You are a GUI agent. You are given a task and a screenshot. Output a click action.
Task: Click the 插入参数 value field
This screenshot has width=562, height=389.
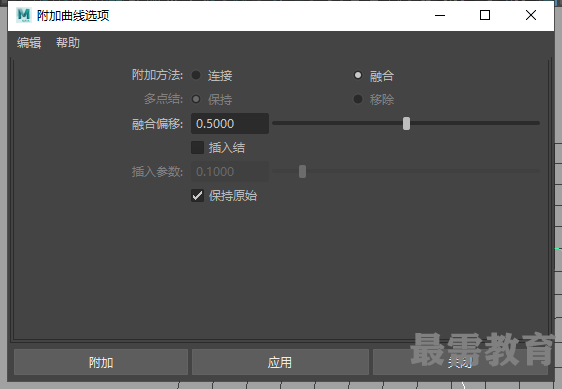point(230,171)
